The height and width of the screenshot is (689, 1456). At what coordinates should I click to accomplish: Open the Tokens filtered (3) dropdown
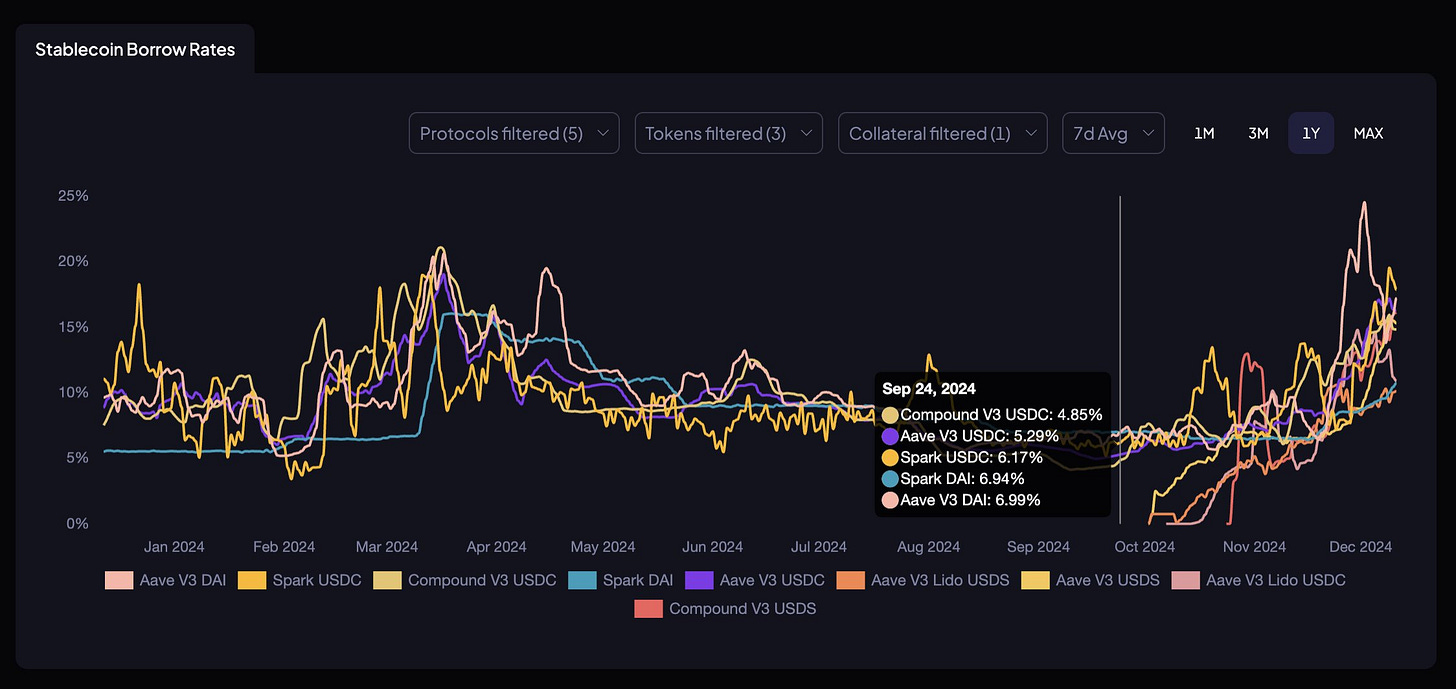(729, 133)
